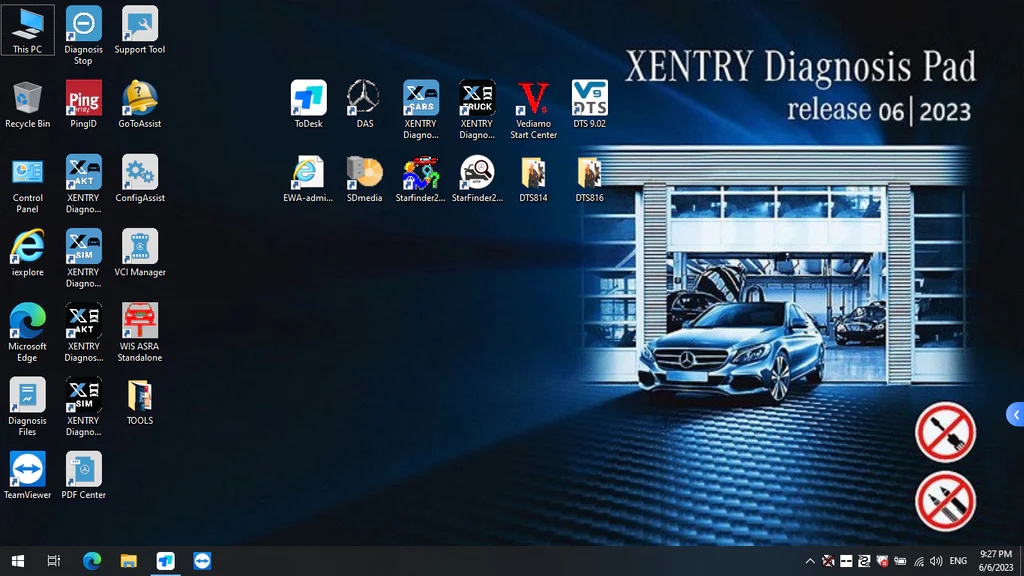Open Vediamo Start Center icon
The width and height of the screenshot is (1024, 576).
point(533,98)
